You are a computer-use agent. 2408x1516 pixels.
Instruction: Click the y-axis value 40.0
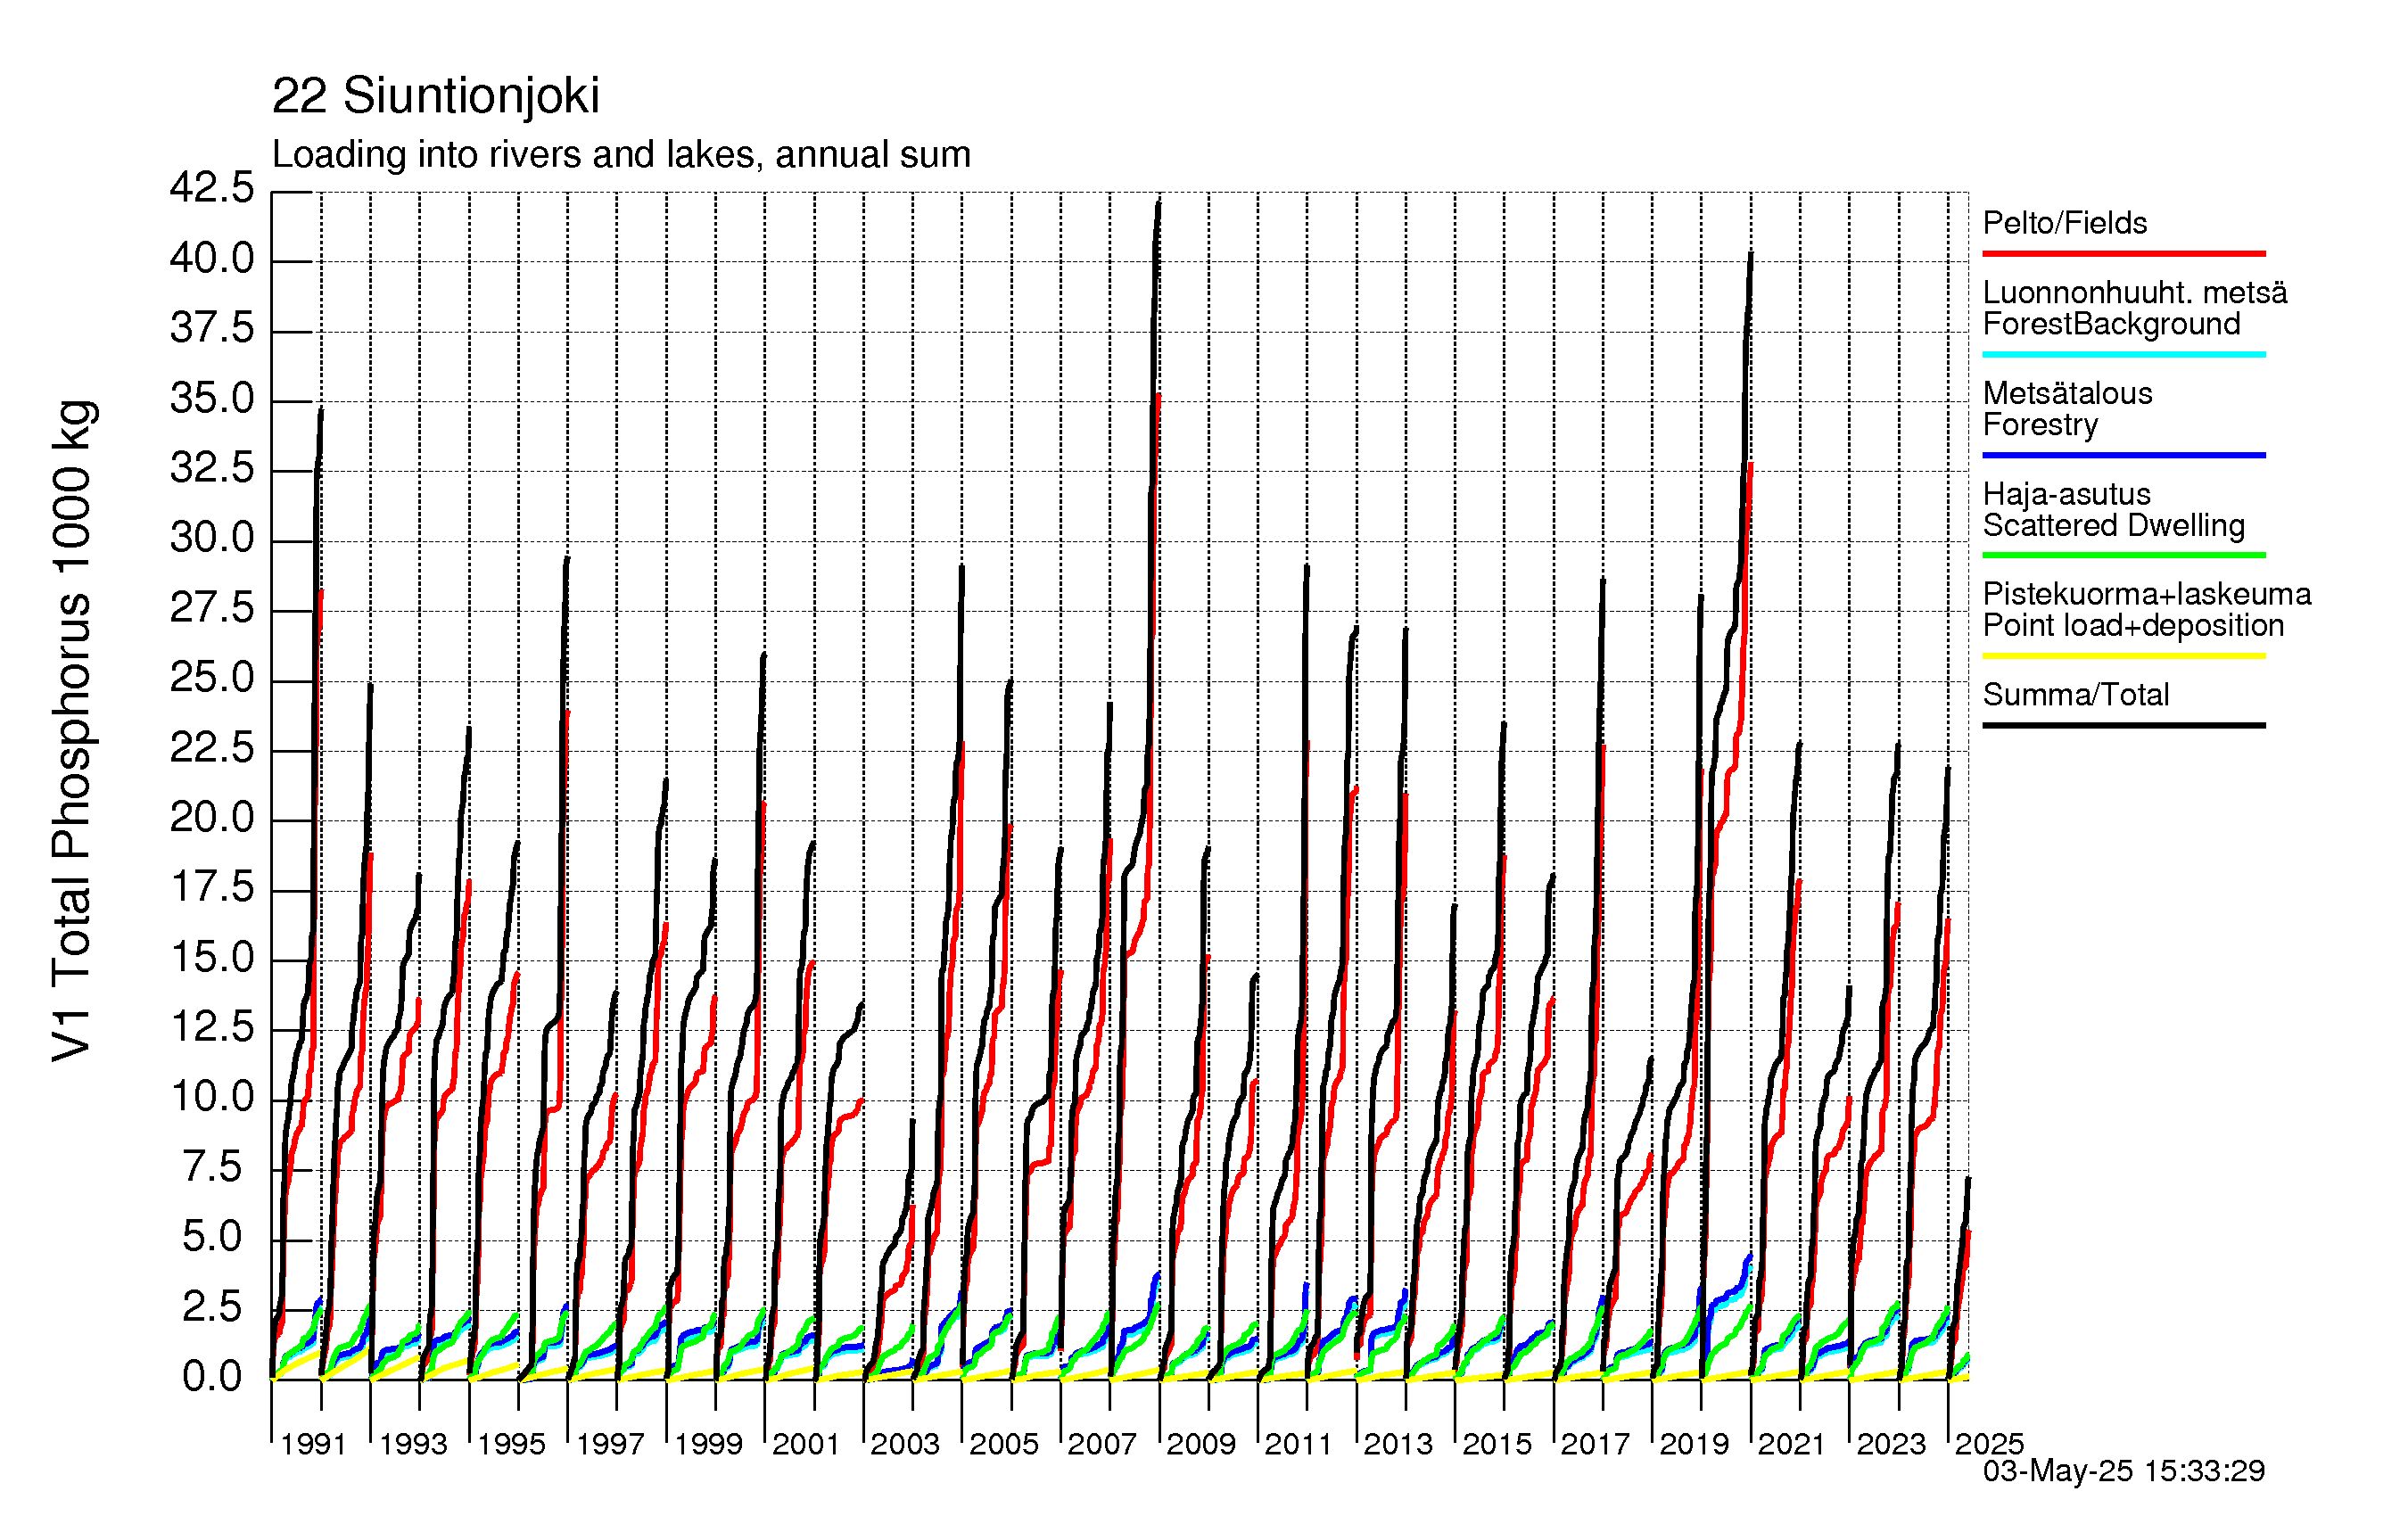tap(212, 259)
